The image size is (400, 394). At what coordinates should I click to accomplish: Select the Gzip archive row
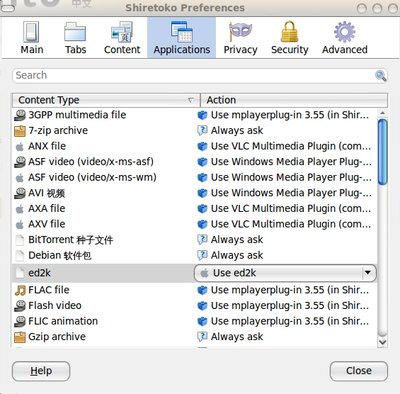pos(195,337)
